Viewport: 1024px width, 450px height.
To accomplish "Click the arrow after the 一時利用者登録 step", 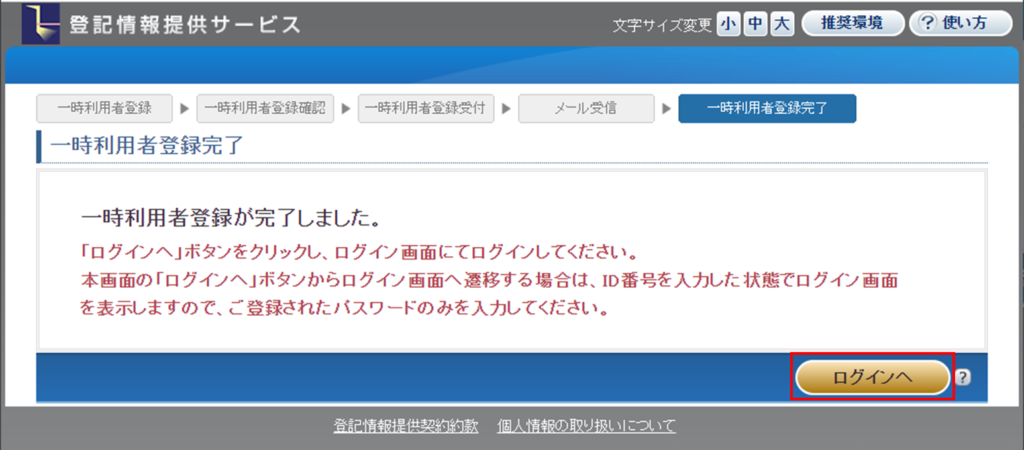I will click(x=184, y=109).
